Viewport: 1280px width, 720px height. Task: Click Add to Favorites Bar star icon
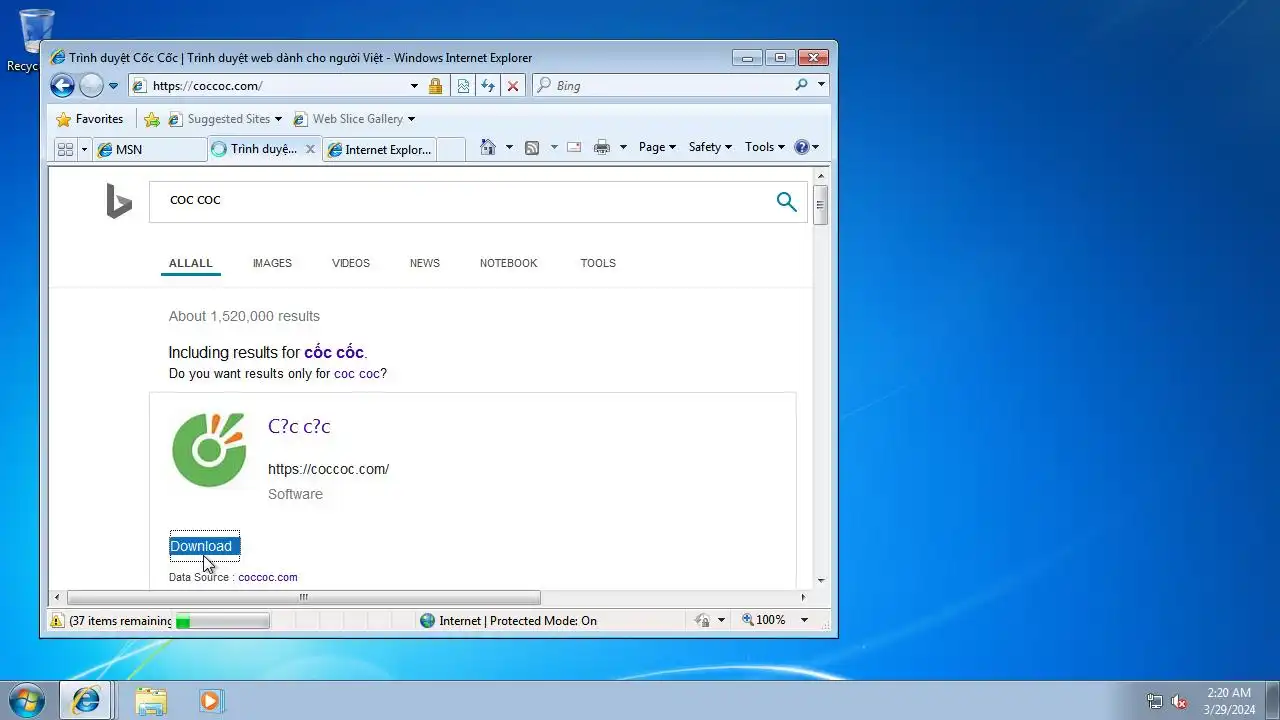click(x=152, y=119)
